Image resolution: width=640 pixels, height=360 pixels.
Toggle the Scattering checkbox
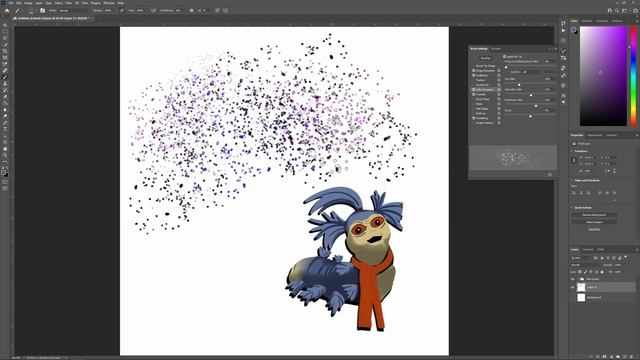473,76
